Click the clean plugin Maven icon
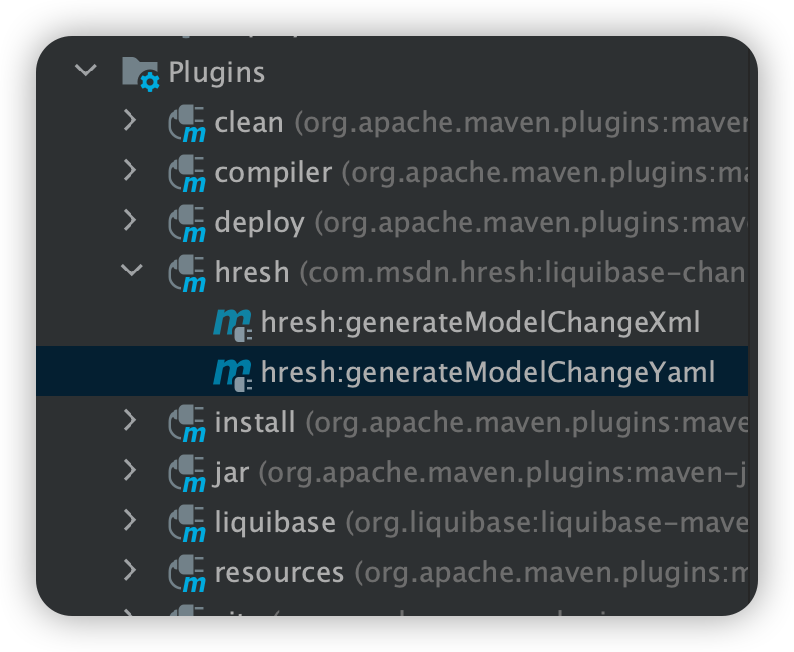The width and height of the screenshot is (794, 652). (x=187, y=124)
